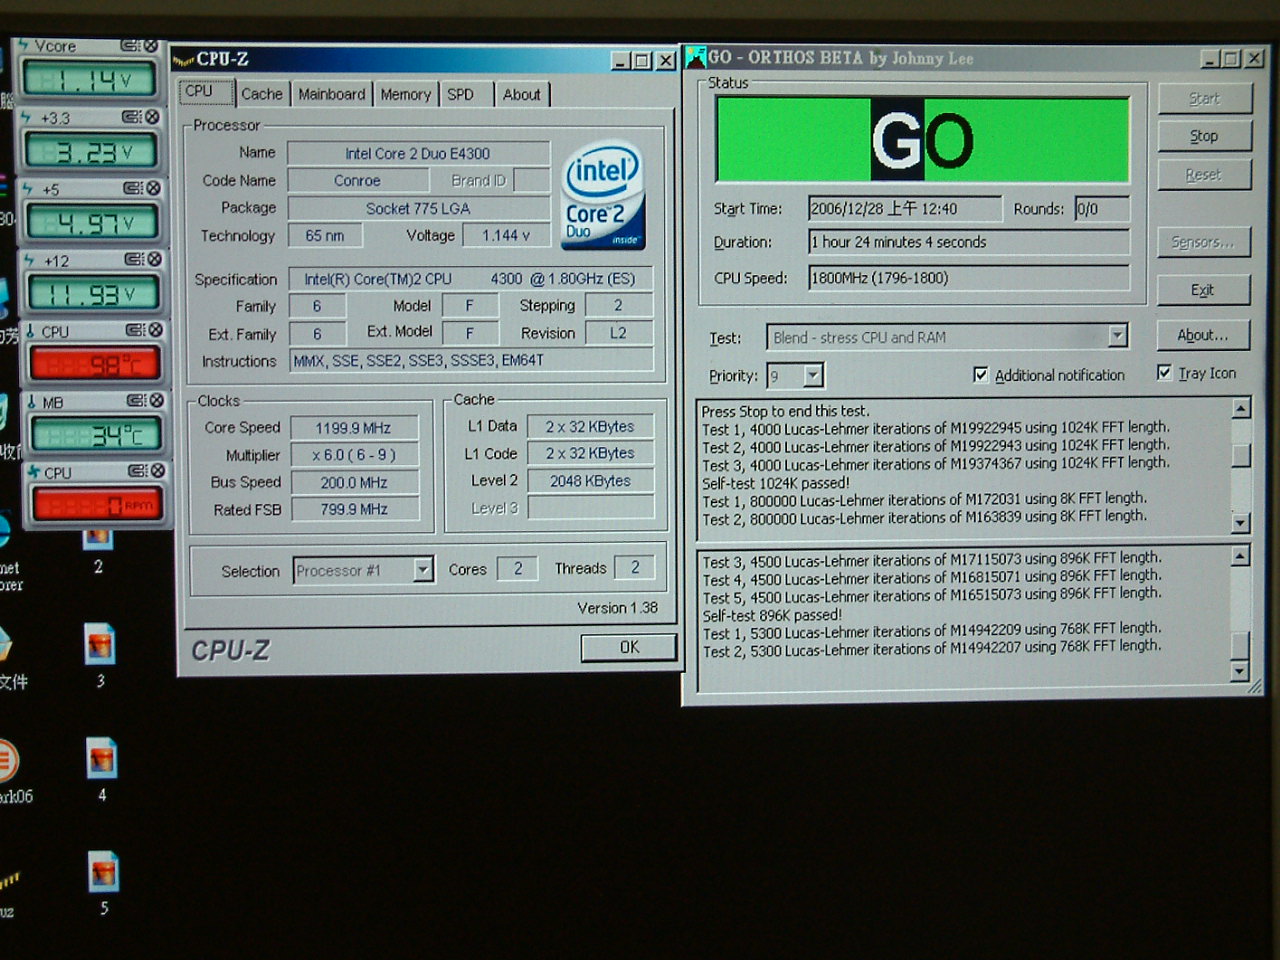Open the Test type dropdown in ORTHOS
This screenshot has height=960, width=1280.
(1117, 337)
